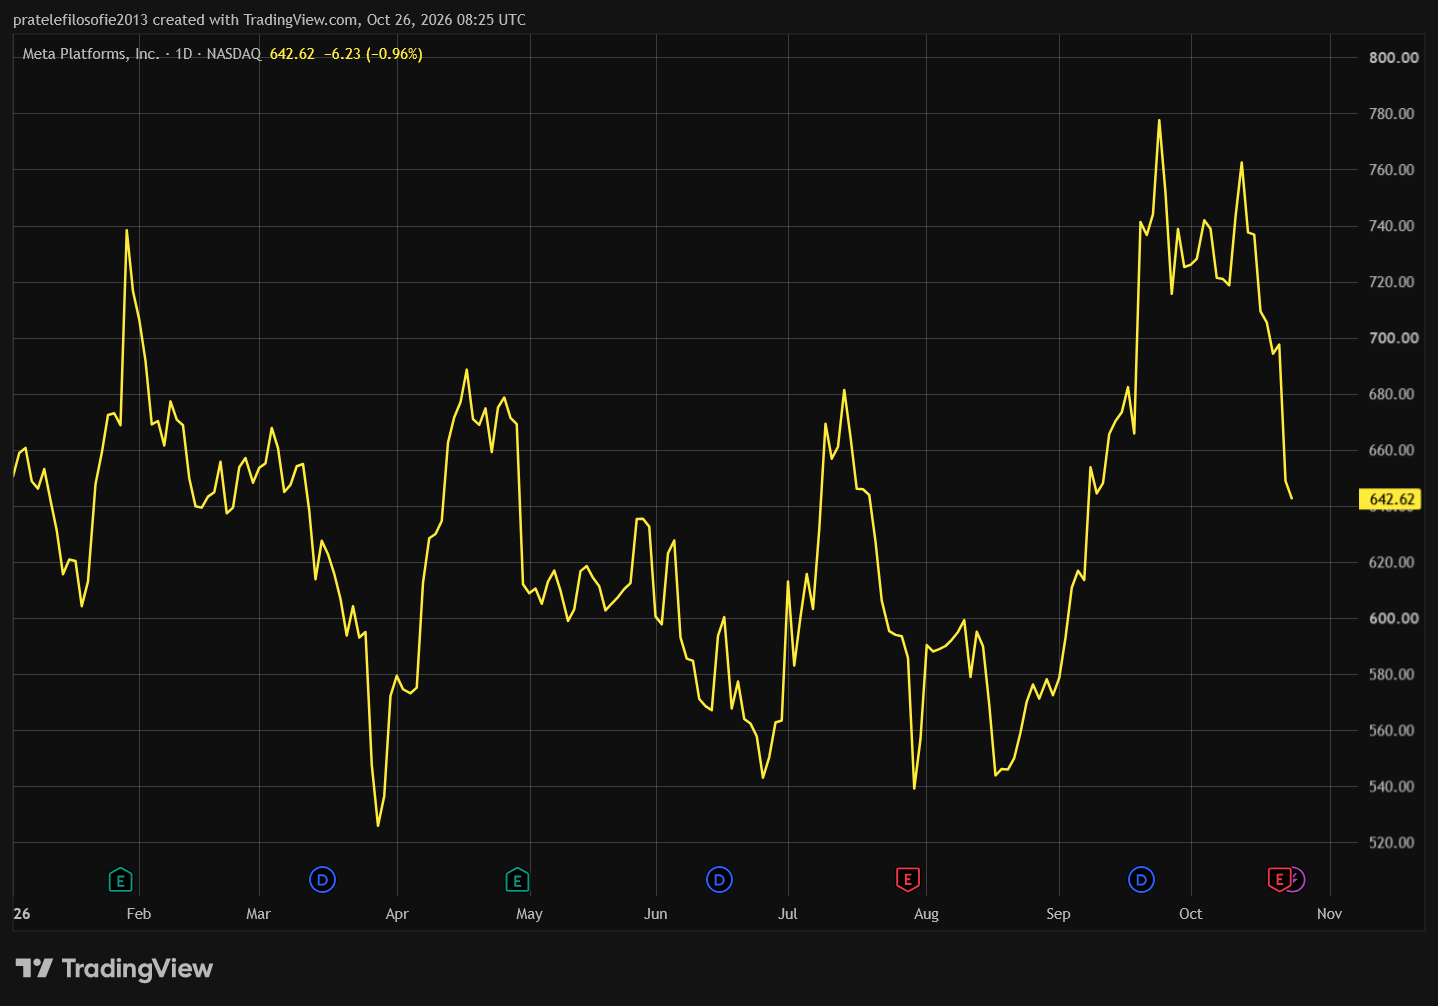Click the "700.00" price axis label

click(x=1393, y=338)
